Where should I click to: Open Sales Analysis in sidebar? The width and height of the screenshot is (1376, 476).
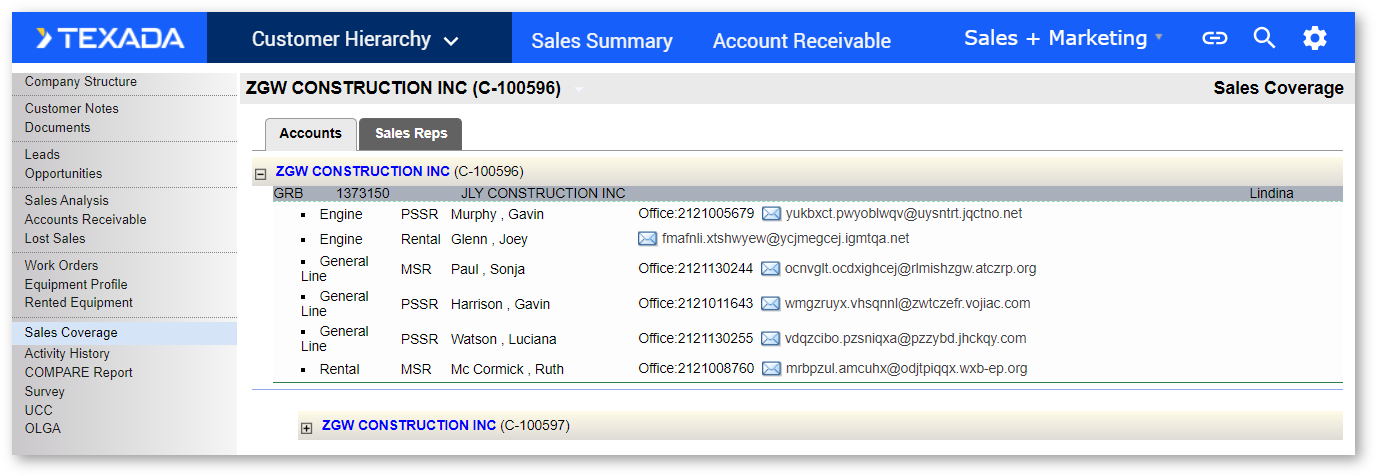point(67,200)
